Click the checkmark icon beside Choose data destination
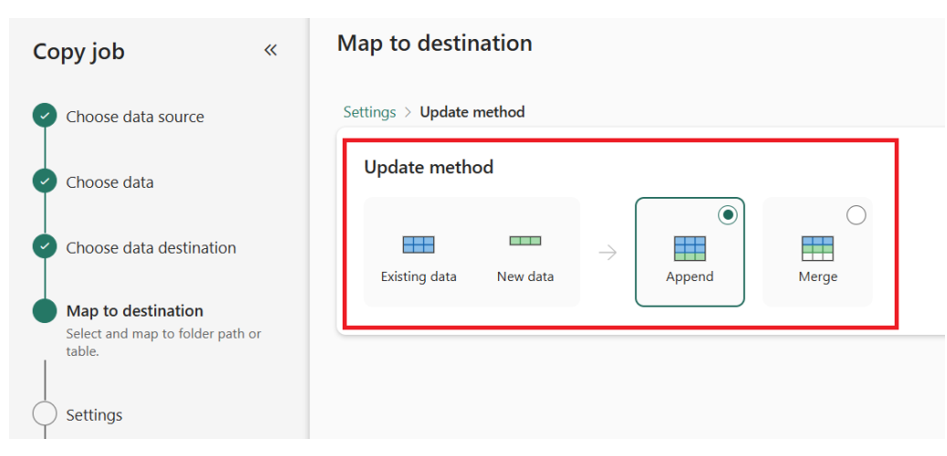The image size is (947, 456). pyautogui.click(x=45, y=247)
